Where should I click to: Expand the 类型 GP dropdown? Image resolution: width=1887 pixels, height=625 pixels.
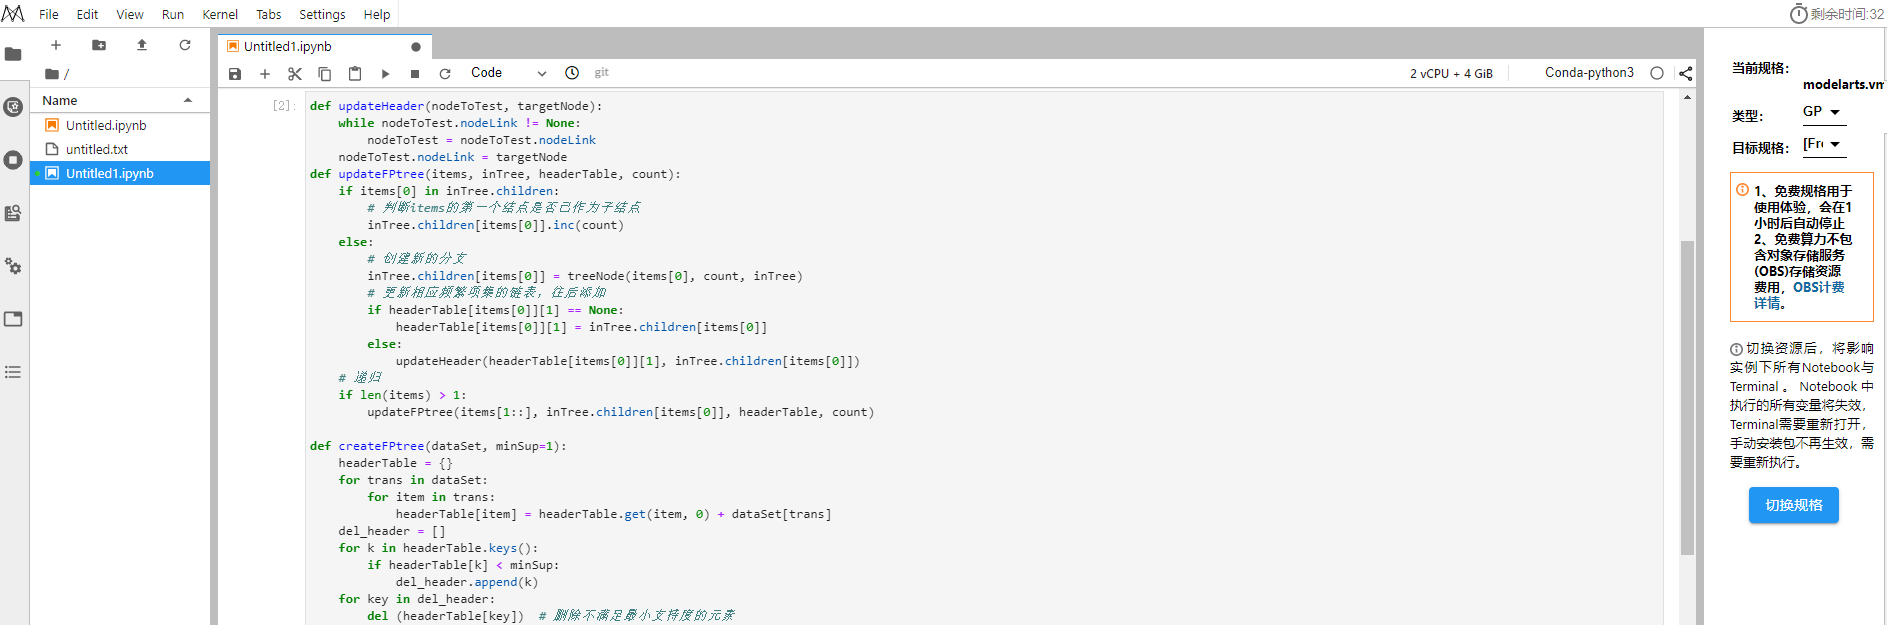click(1823, 112)
